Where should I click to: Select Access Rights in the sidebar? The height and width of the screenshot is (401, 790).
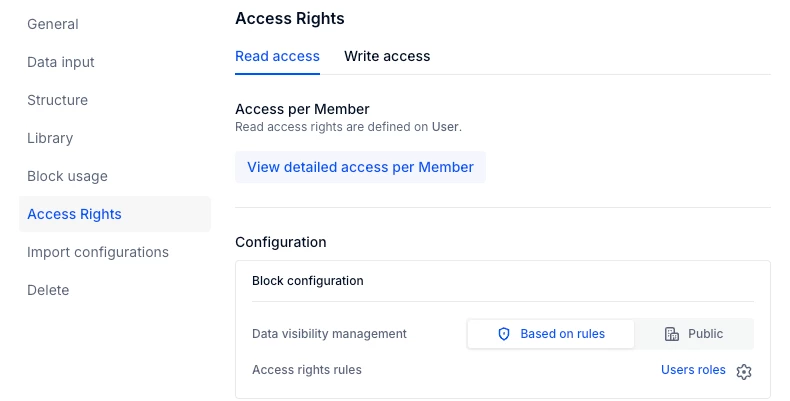coord(74,214)
